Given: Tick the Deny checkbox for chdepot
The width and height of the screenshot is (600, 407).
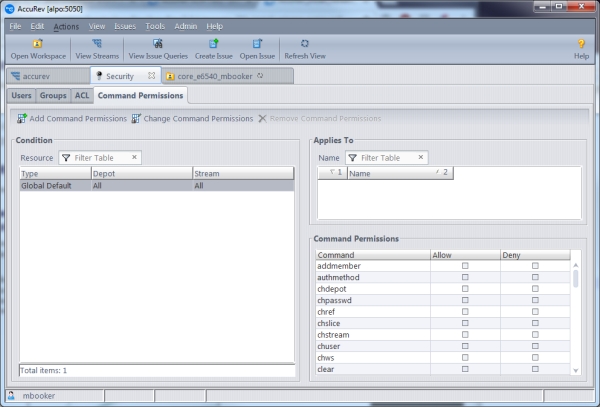Looking at the screenshot, I should pos(535,288).
